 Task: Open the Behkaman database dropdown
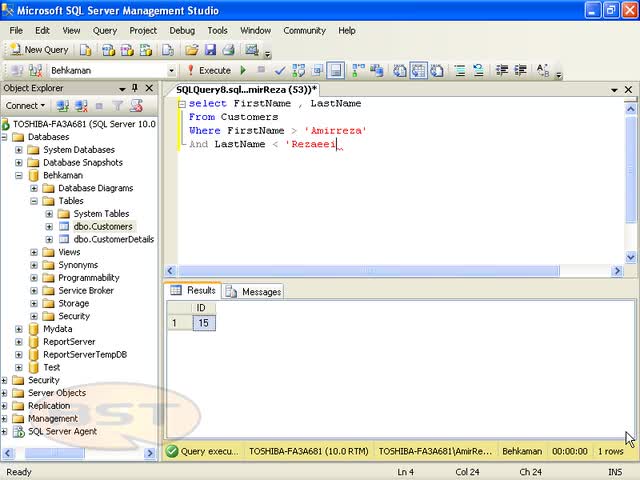tap(171, 71)
